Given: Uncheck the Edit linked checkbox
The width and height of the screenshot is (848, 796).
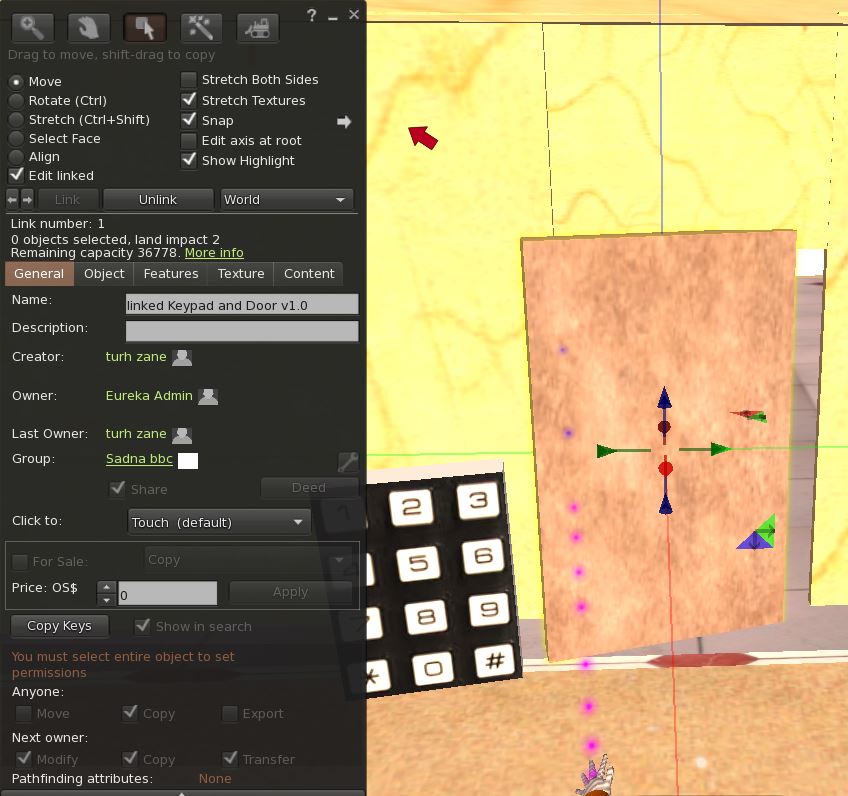Looking at the screenshot, I should 16,175.
